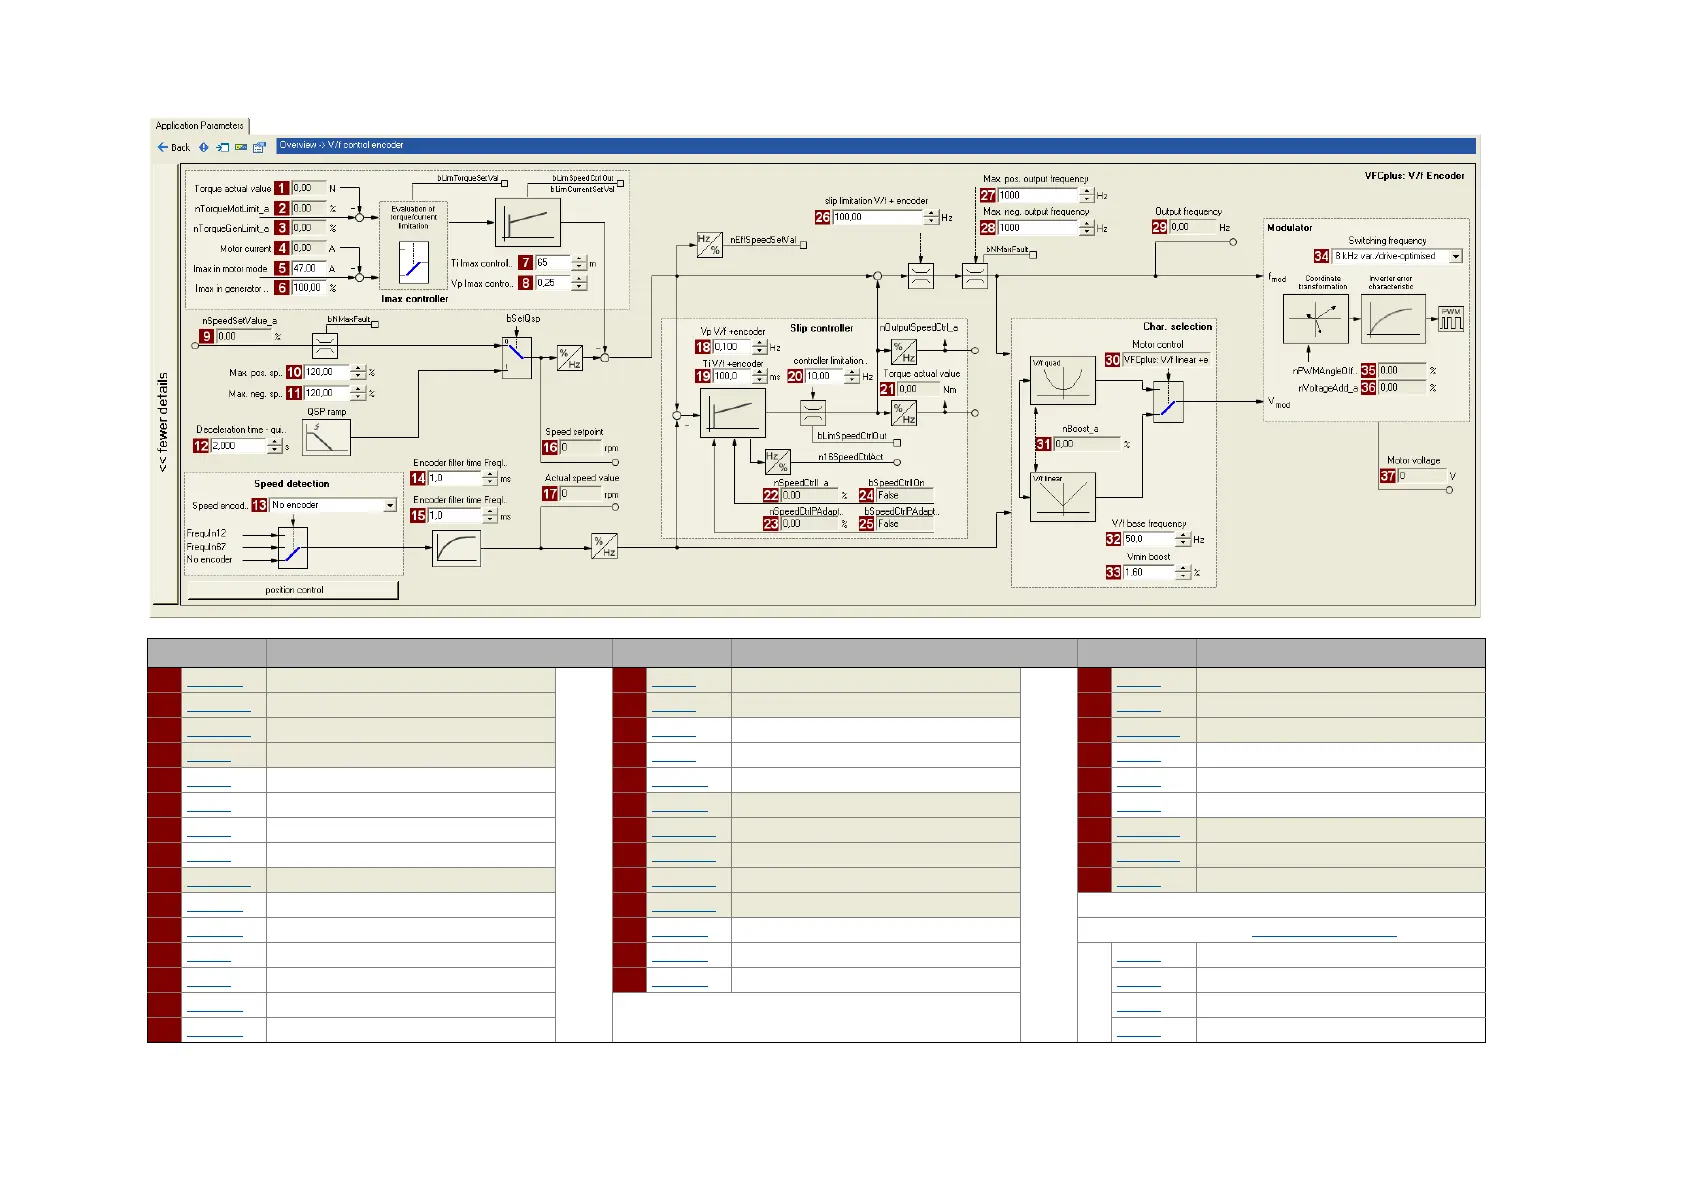Click the %/Hz converter right of the bSetQsp switch
The image size is (1684, 1190).
click(570, 358)
